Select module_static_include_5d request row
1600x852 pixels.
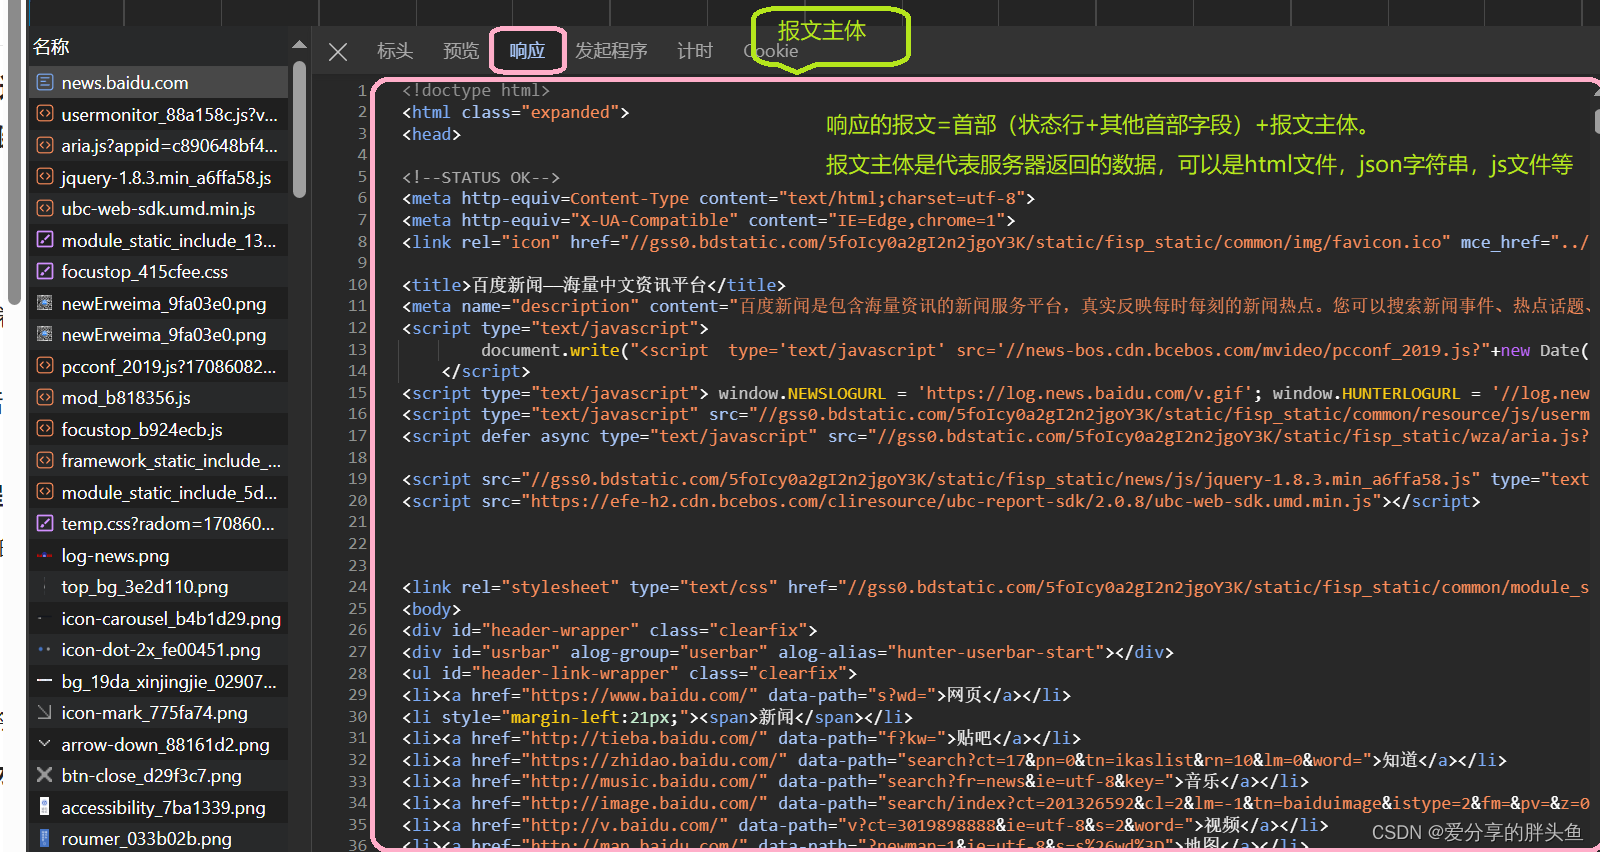click(159, 492)
